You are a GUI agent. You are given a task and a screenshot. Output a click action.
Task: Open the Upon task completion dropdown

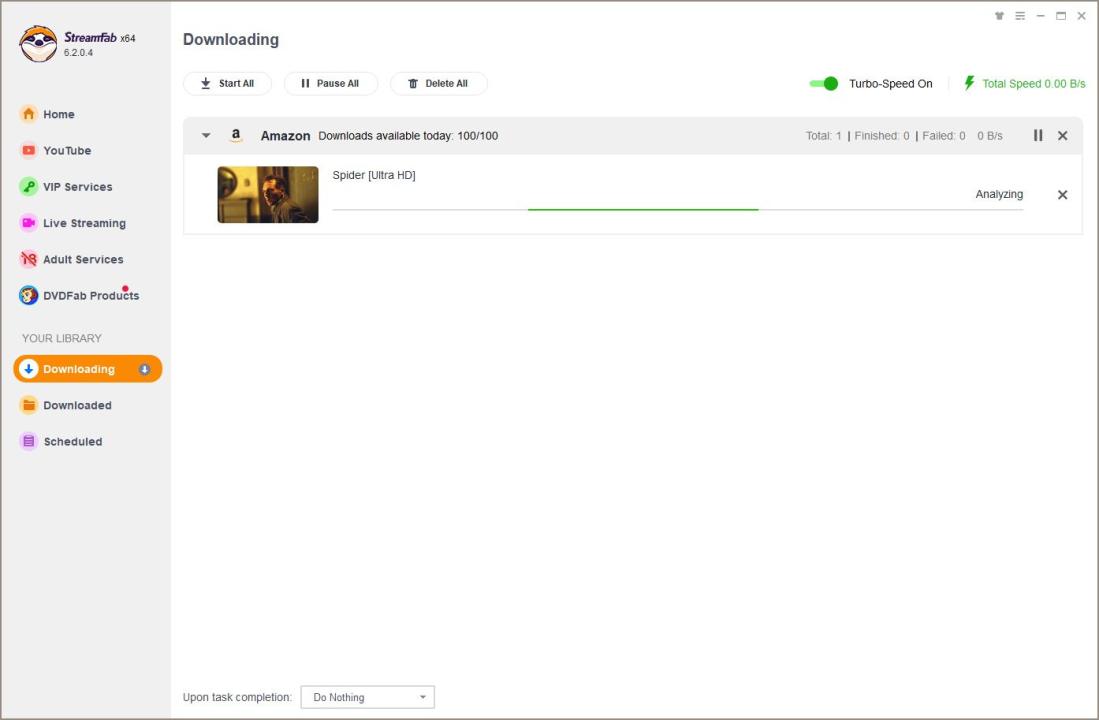click(367, 697)
